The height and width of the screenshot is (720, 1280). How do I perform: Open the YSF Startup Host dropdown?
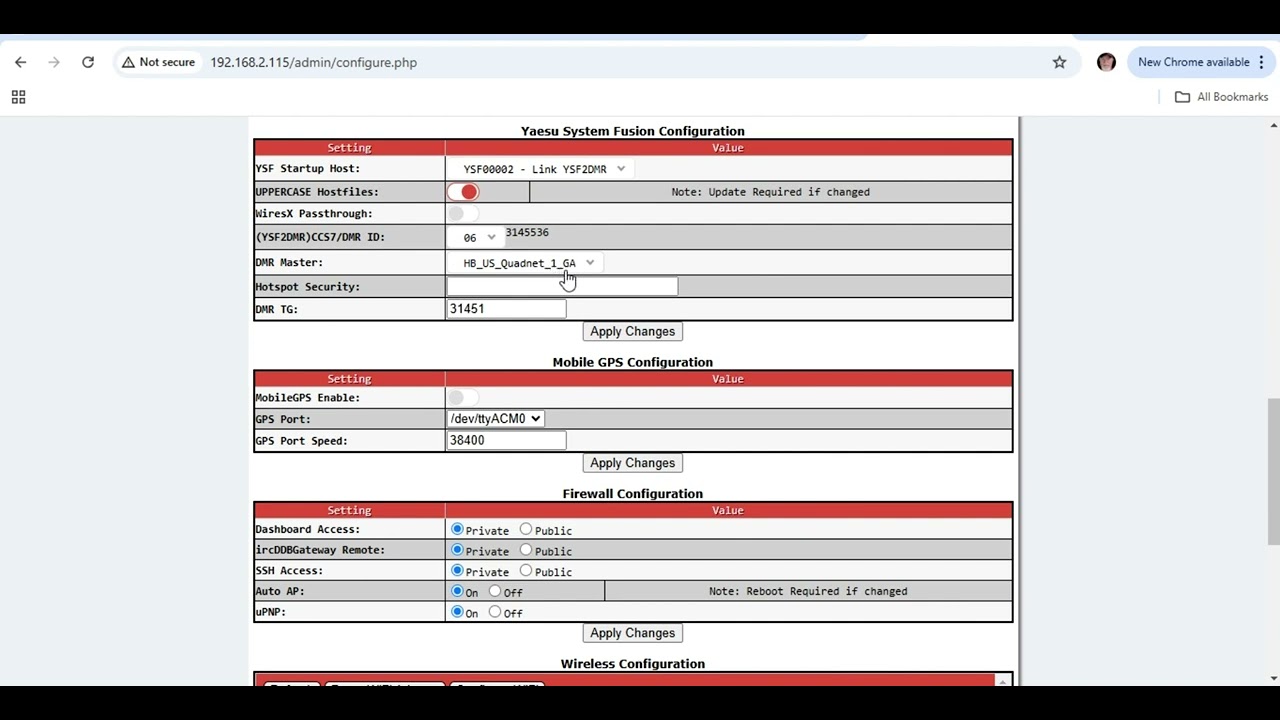coord(544,169)
